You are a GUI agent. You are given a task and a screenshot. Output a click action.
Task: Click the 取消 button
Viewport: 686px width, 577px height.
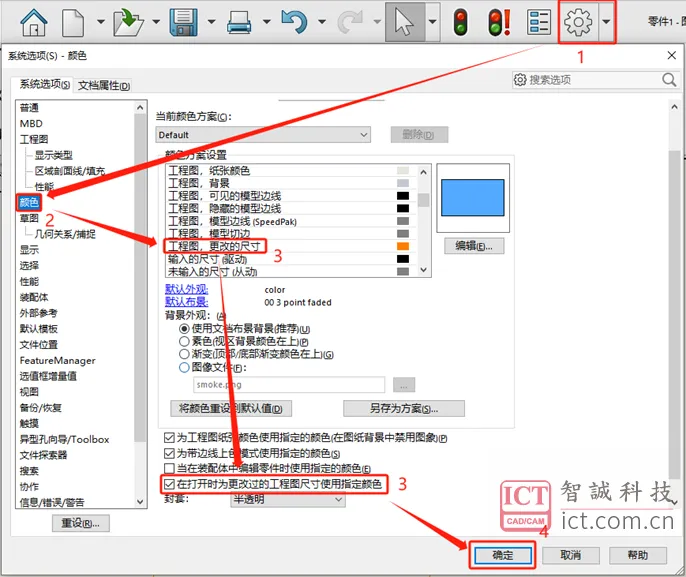coord(570,556)
